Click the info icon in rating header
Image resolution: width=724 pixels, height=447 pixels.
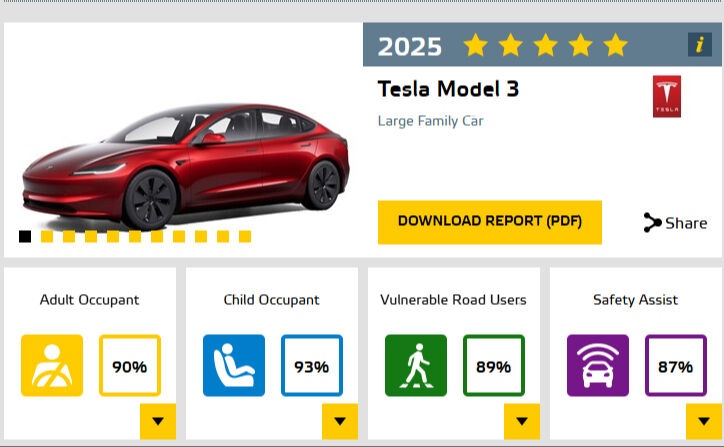coord(699,45)
